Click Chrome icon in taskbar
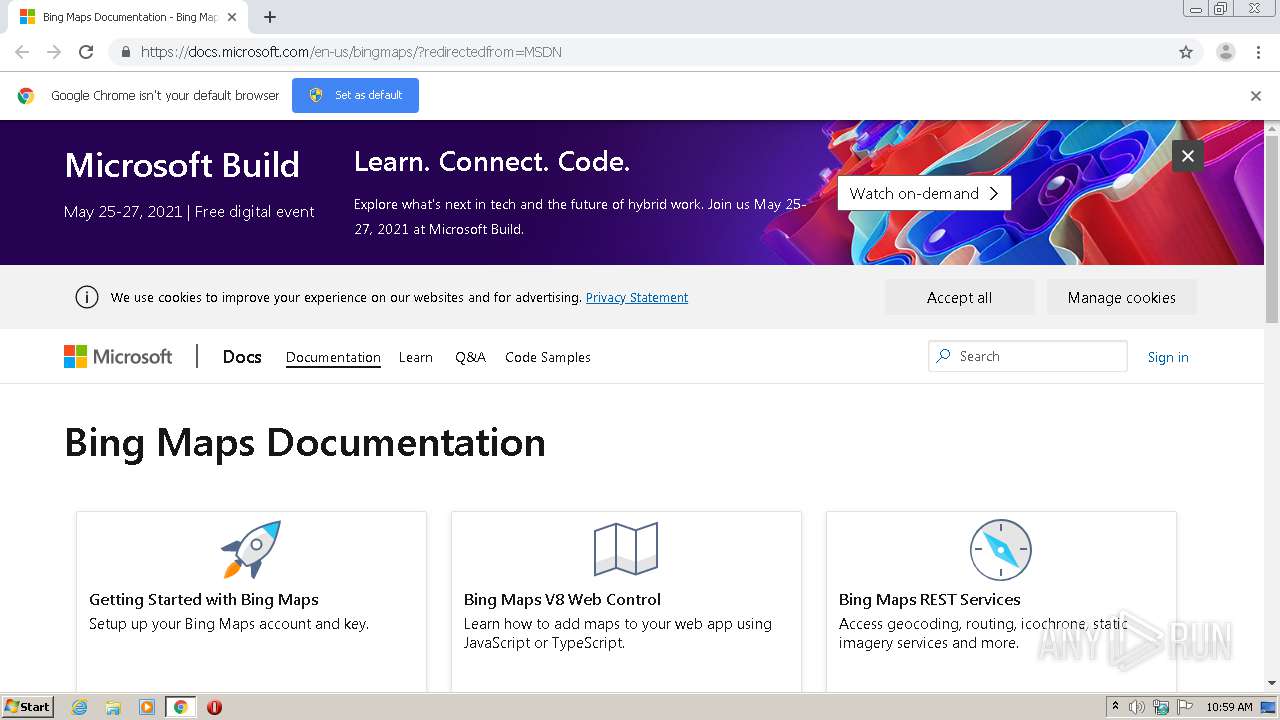Image resolution: width=1280 pixels, height=720 pixels. point(180,707)
